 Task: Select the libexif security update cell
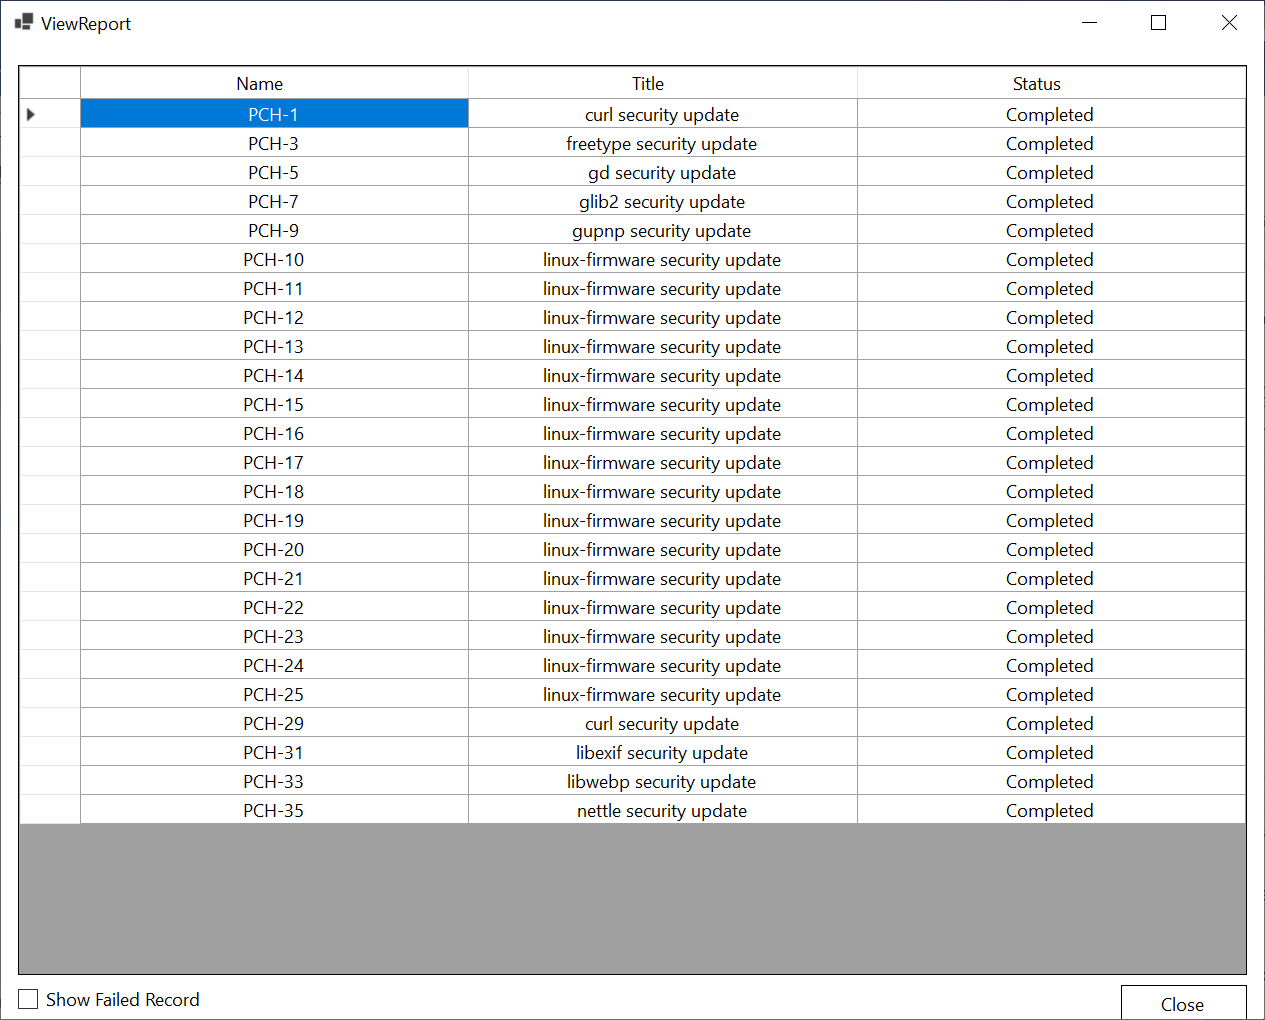[661, 753]
